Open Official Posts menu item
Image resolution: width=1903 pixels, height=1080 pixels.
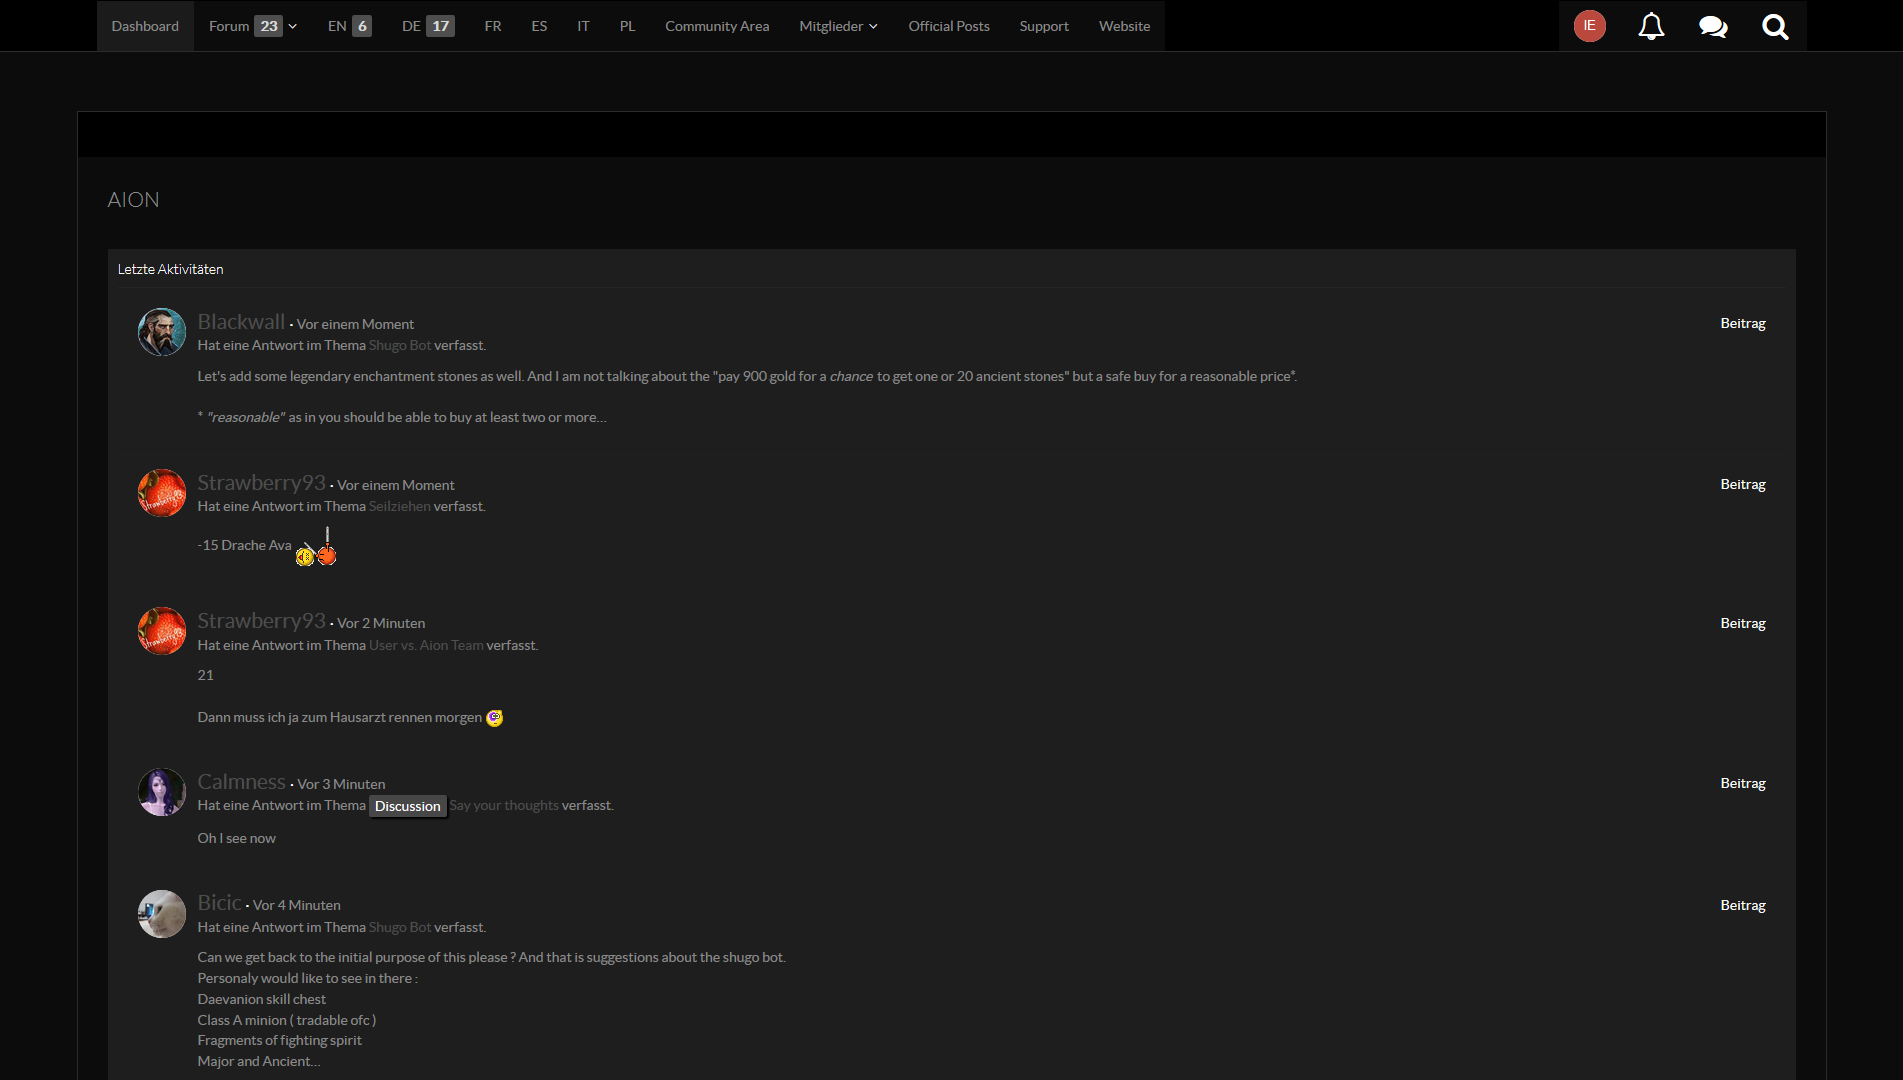[948, 26]
